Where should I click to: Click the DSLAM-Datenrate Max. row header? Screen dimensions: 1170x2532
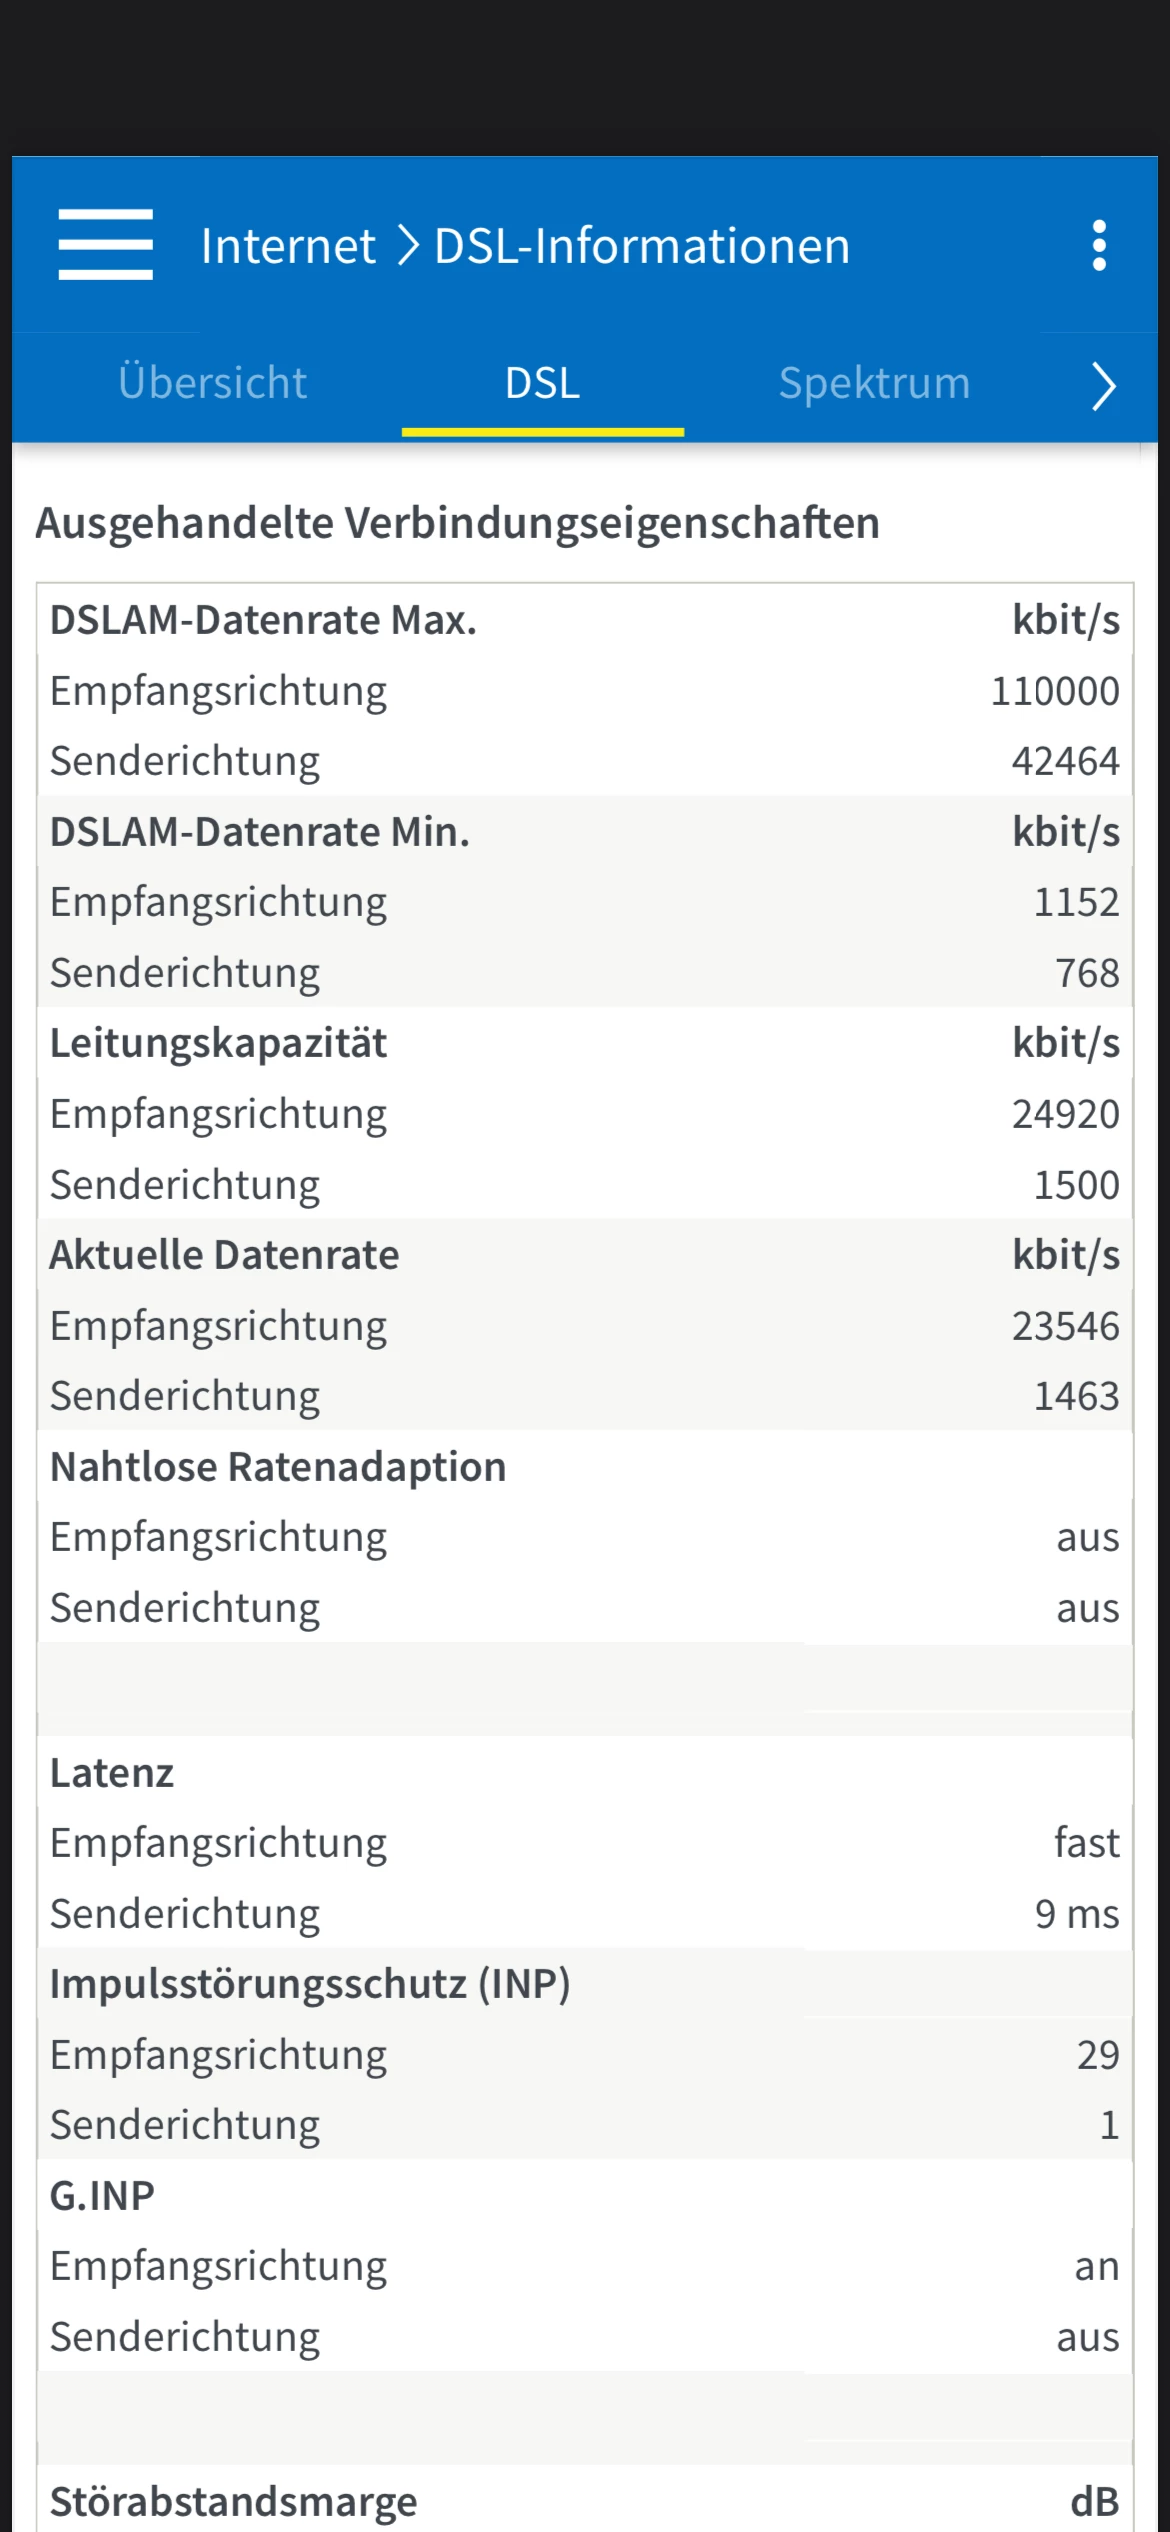pyautogui.click(x=263, y=621)
